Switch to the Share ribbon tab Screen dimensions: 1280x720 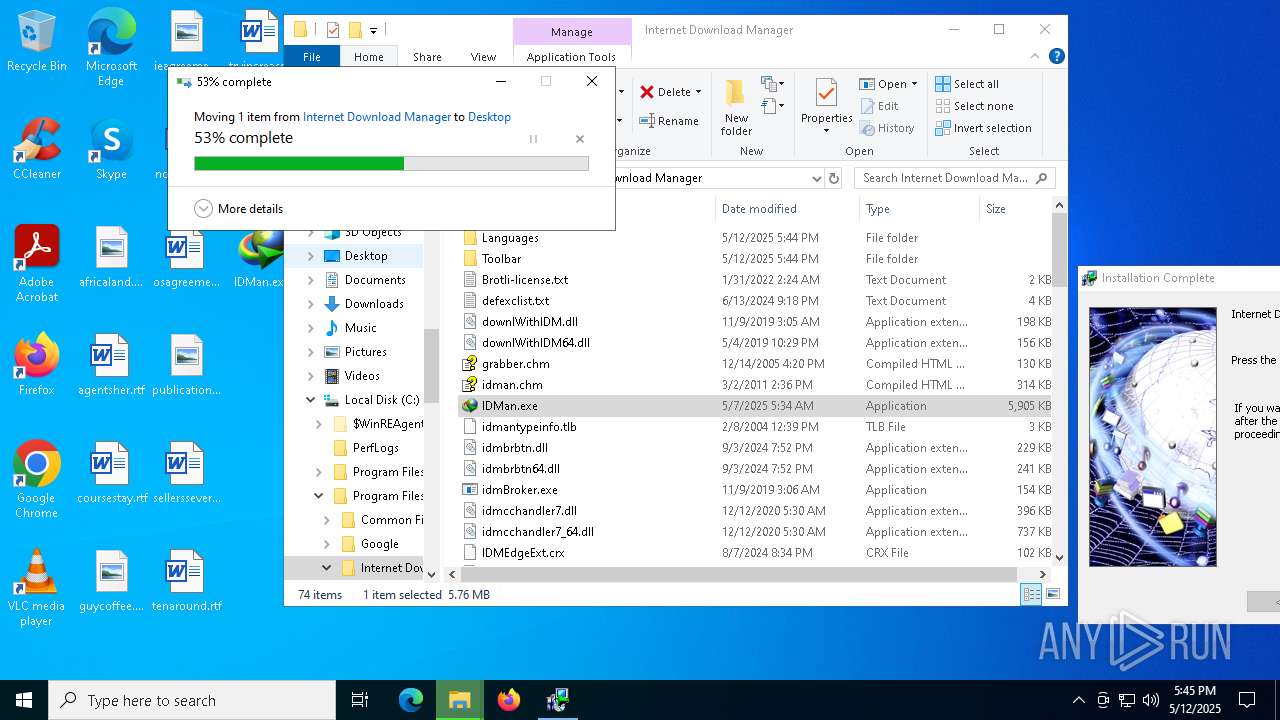[x=427, y=57]
